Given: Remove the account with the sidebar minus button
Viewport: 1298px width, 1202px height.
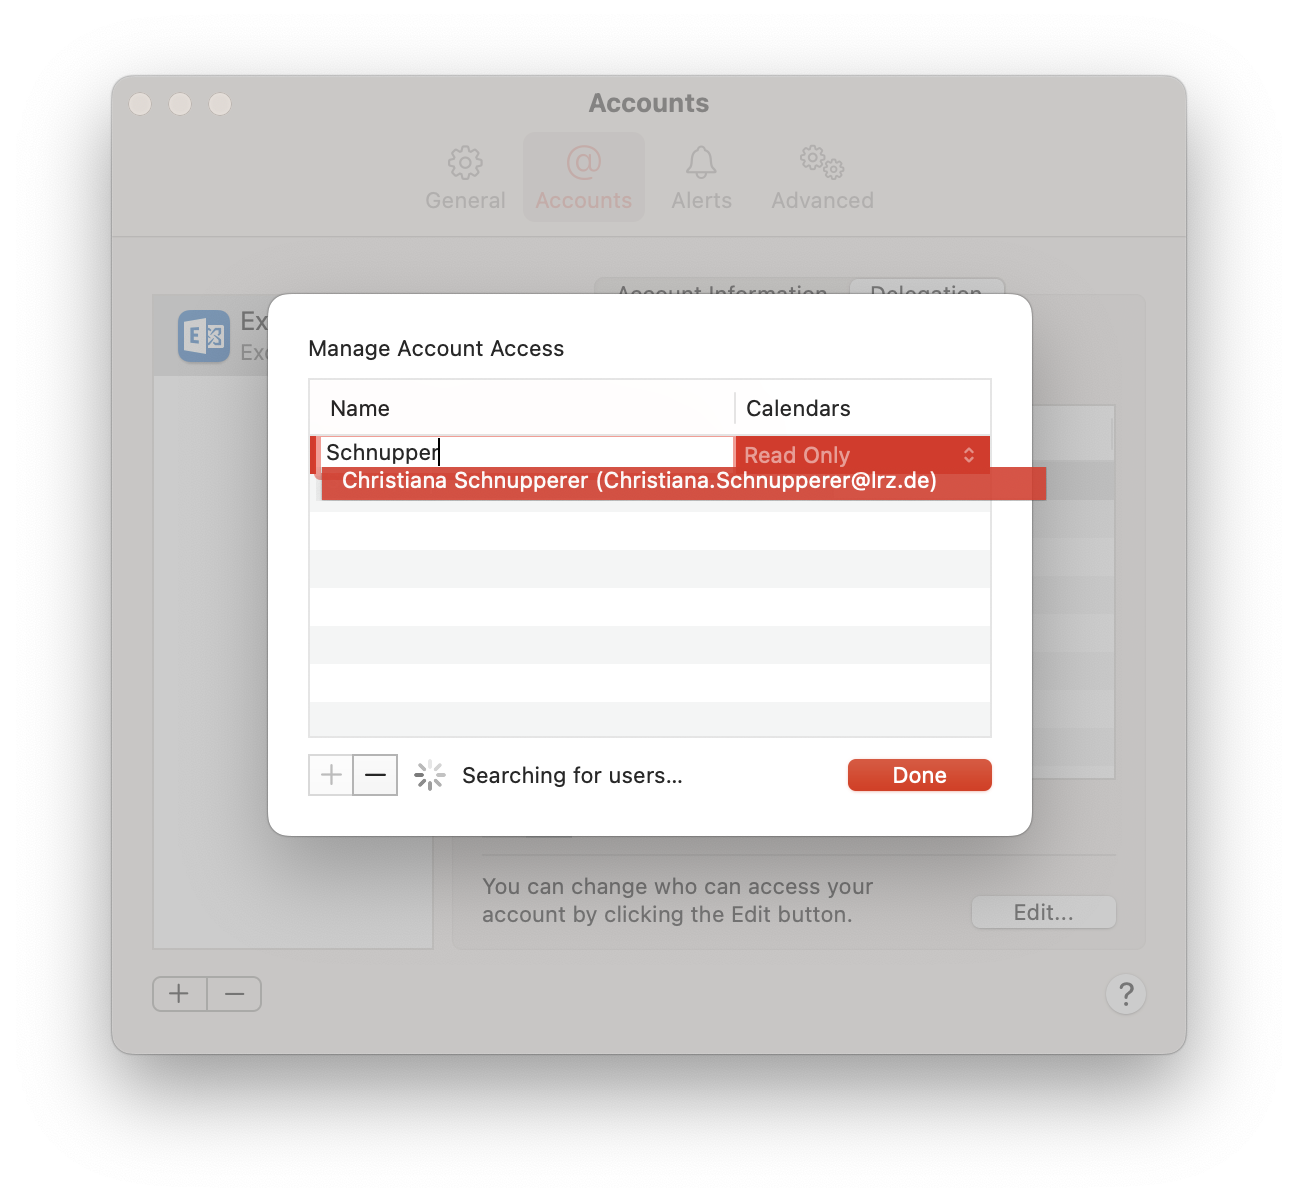Looking at the screenshot, I should tap(235, 994).
